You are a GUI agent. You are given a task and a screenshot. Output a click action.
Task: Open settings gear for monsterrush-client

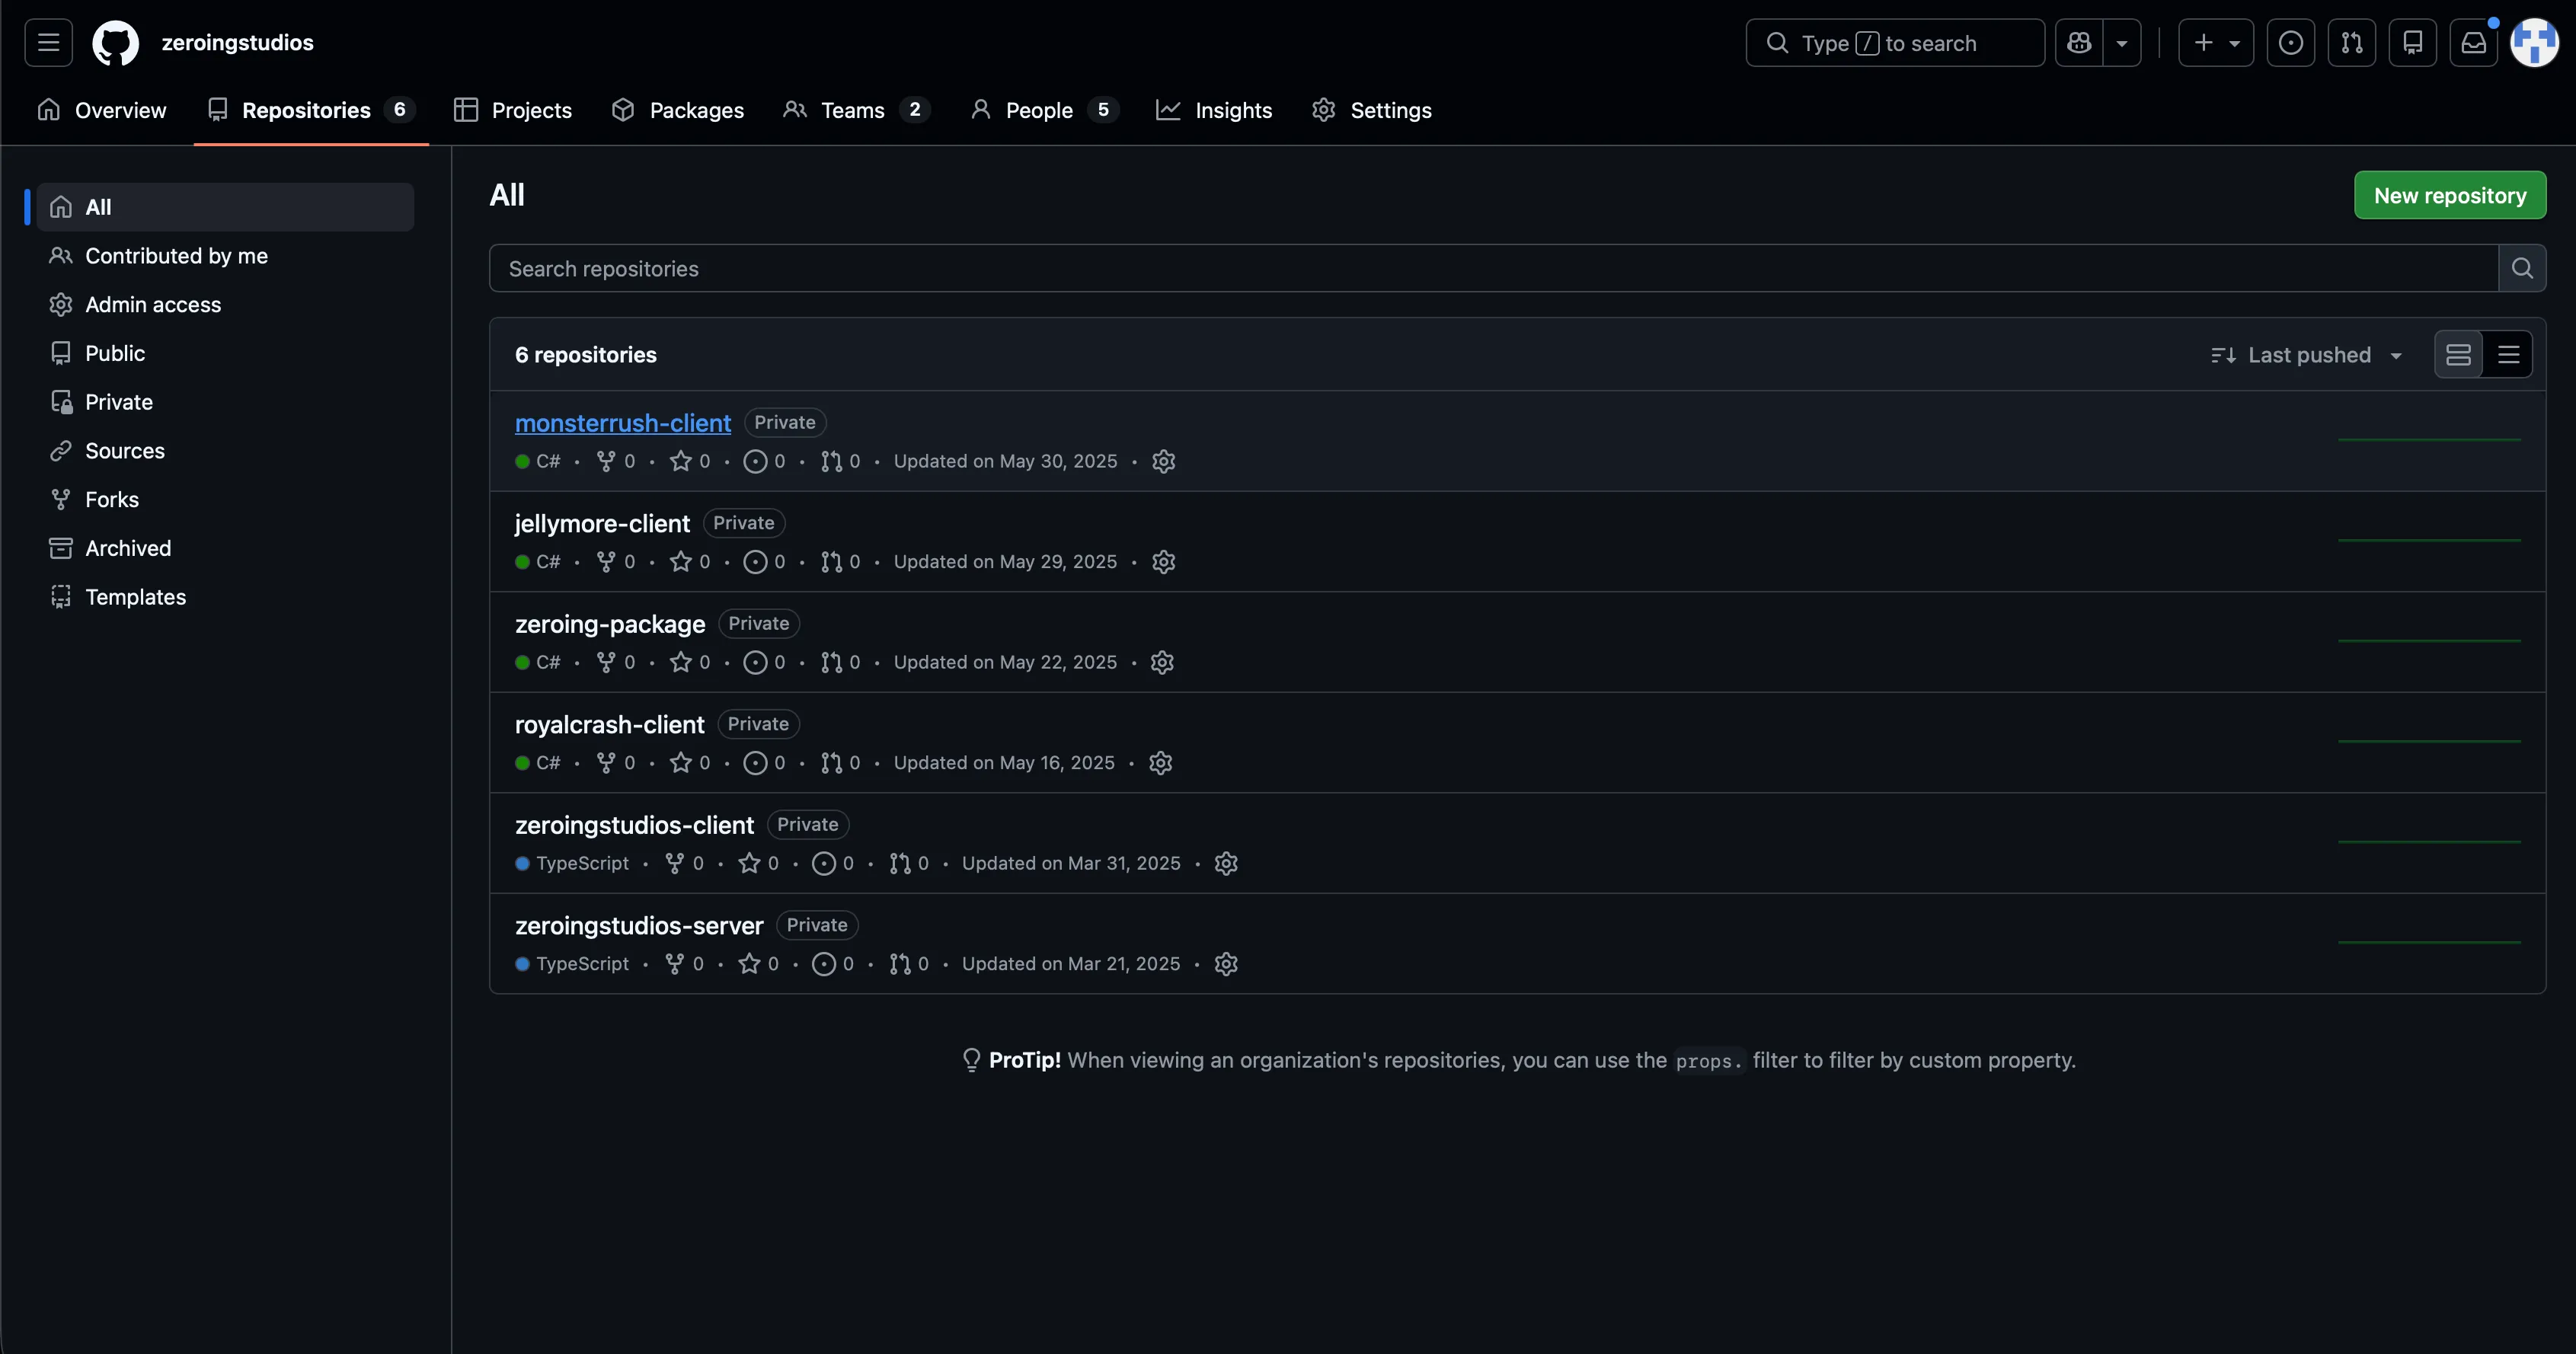click(x=1163, y=461)
